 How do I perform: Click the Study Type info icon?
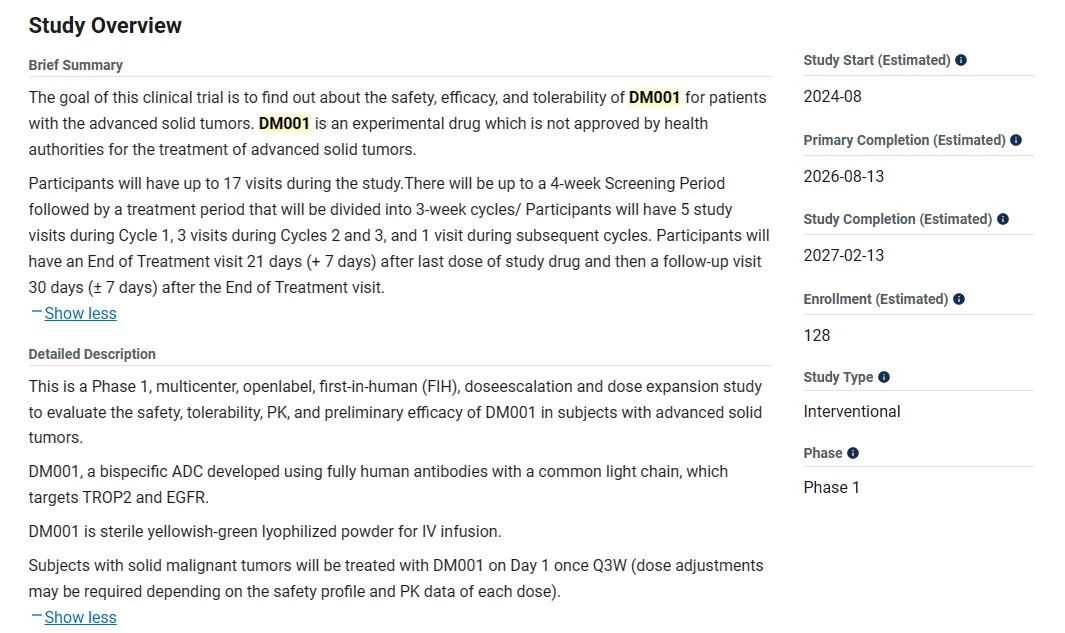point(884,377)
